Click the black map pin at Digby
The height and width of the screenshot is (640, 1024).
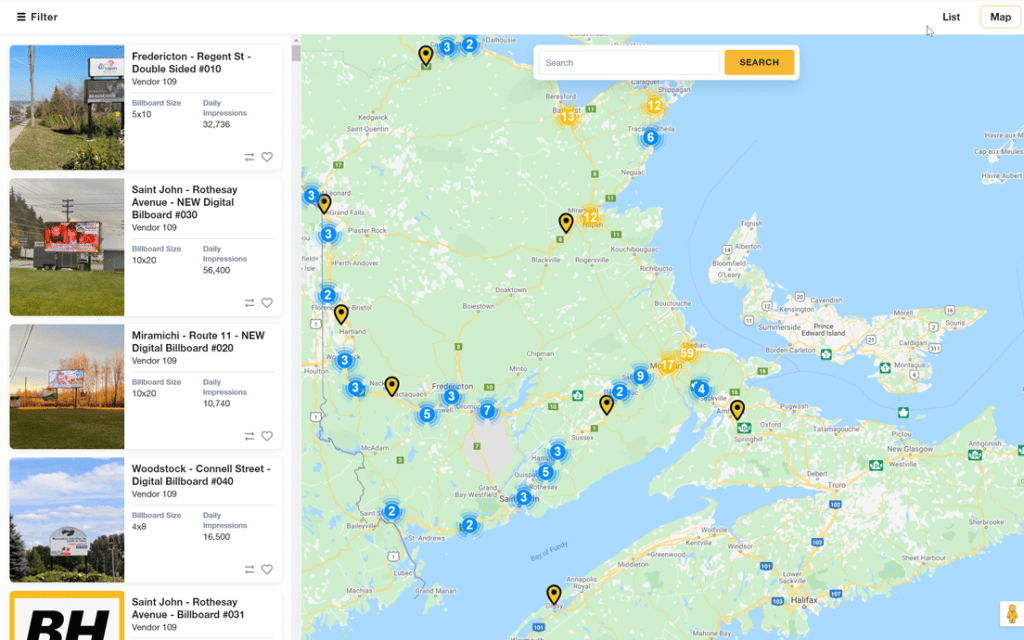pyautogui.click(x=554, y=594)
